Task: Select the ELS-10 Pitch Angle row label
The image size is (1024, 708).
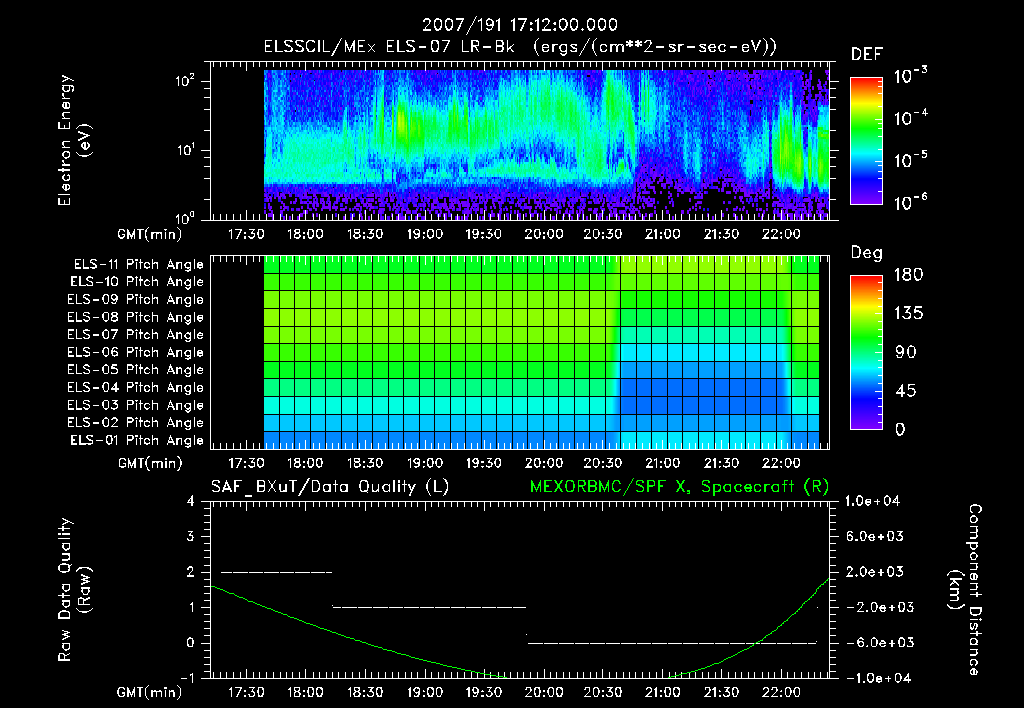Action: [x=137, y=282]
